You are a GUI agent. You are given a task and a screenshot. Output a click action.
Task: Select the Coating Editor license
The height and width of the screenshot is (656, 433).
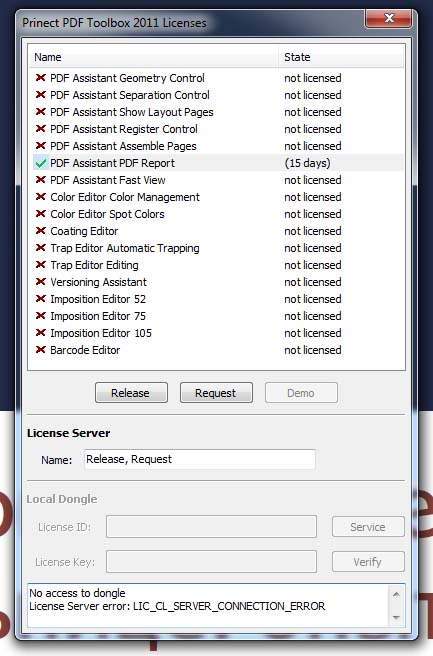pyautogui.click(x=218, y=231)
